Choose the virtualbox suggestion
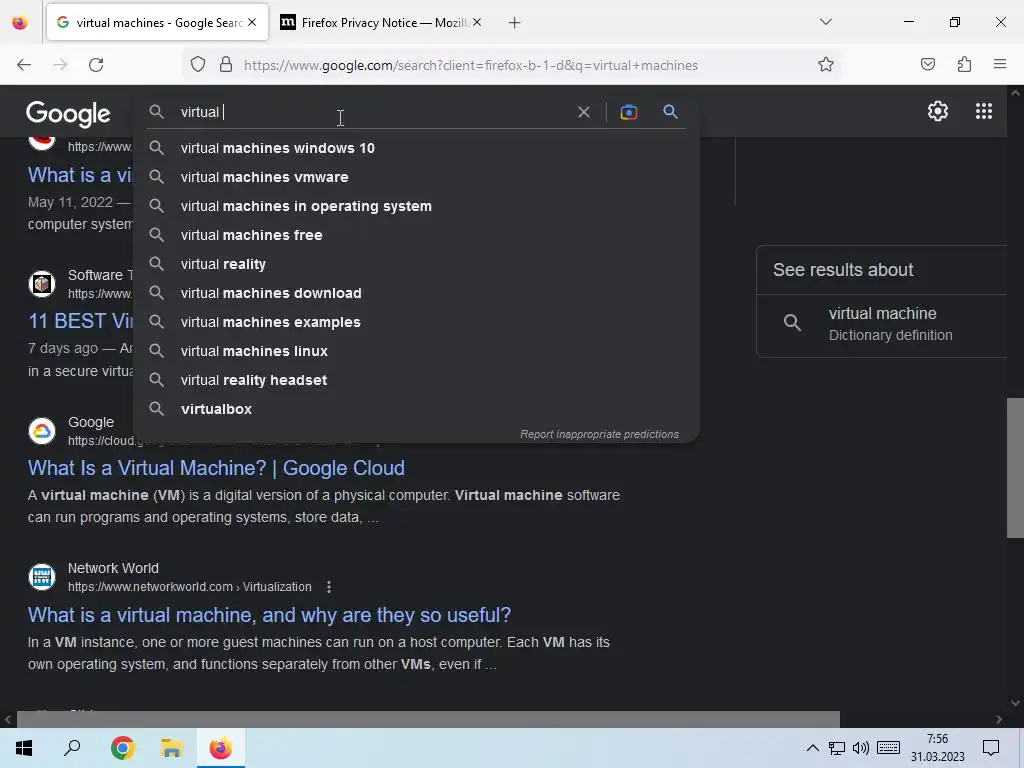Image resolution: width=1024 pixels, height=768 pixels. 416,409
